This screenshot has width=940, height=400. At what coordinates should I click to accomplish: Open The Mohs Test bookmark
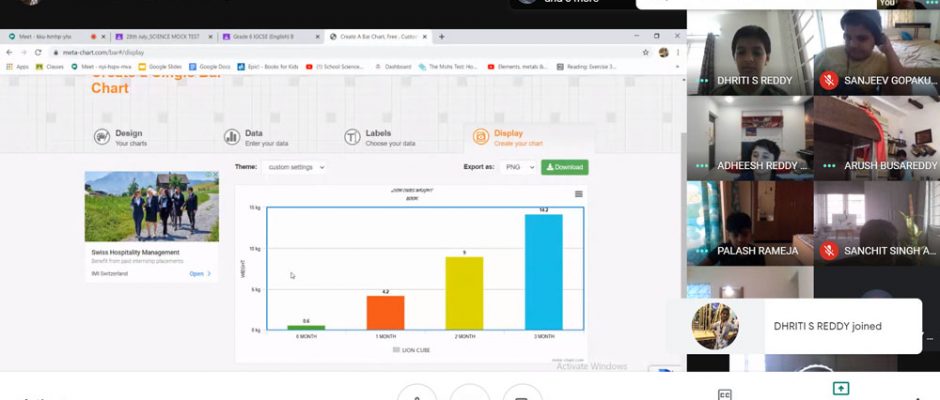(x=448, y=67)
